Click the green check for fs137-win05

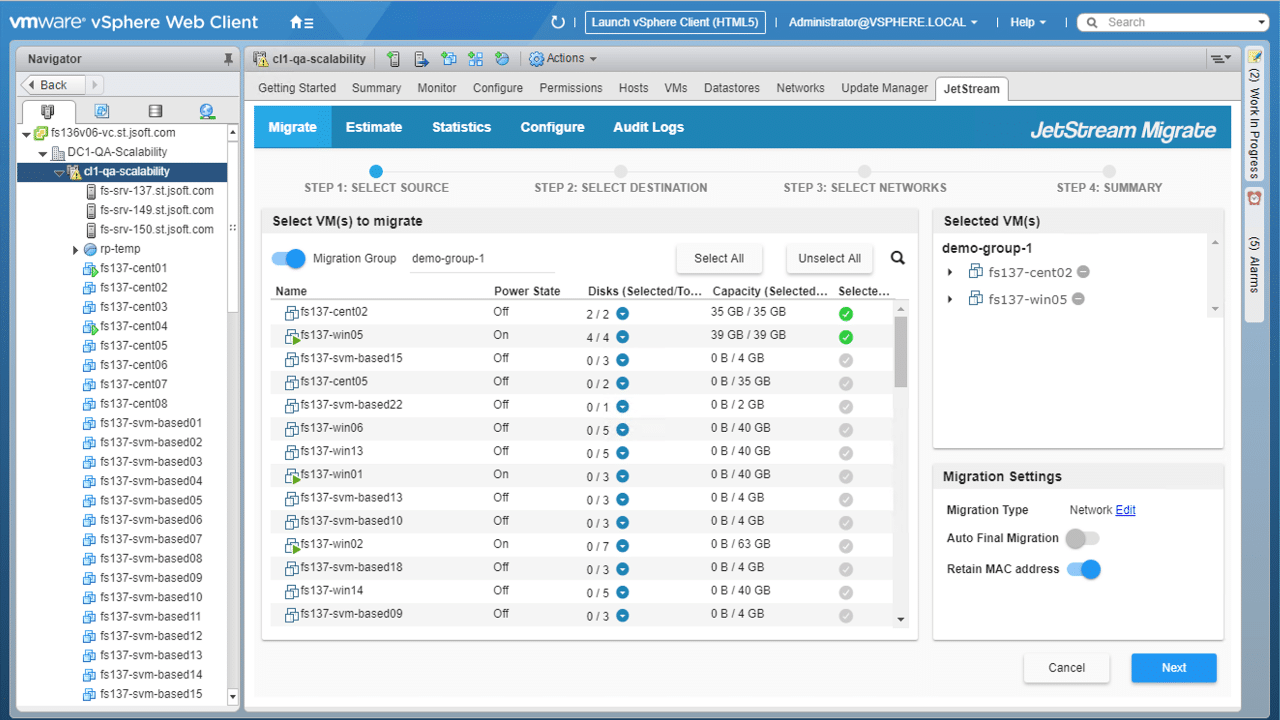click(x=846, y=337)
